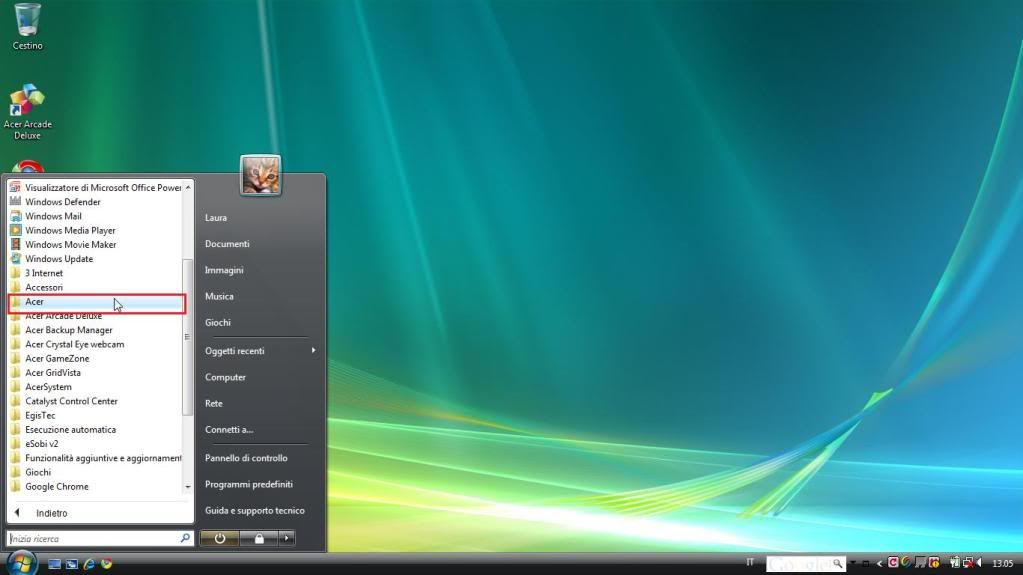Open Documenti from the Start menu
This screenshot has width=1023, height=575.
227,244
